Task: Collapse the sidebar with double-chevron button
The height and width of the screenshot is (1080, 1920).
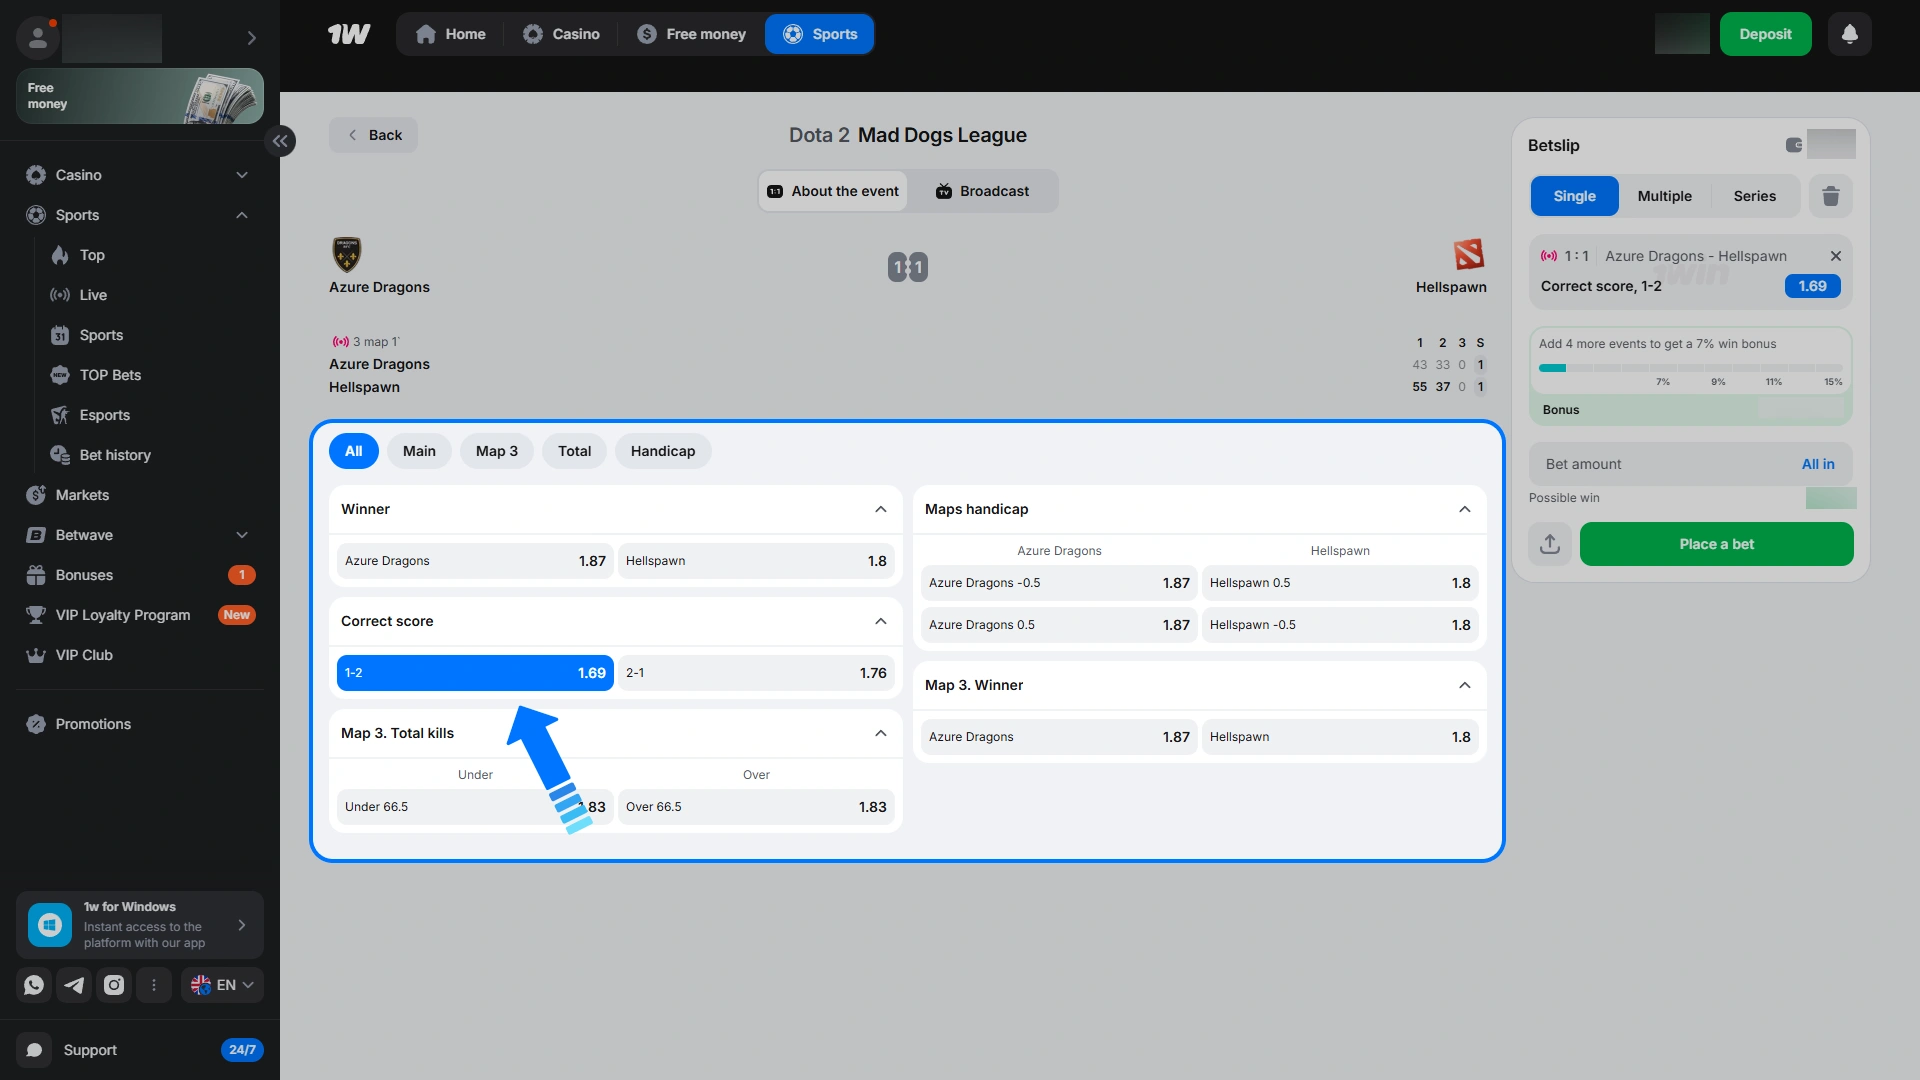Action: (280, 141)
